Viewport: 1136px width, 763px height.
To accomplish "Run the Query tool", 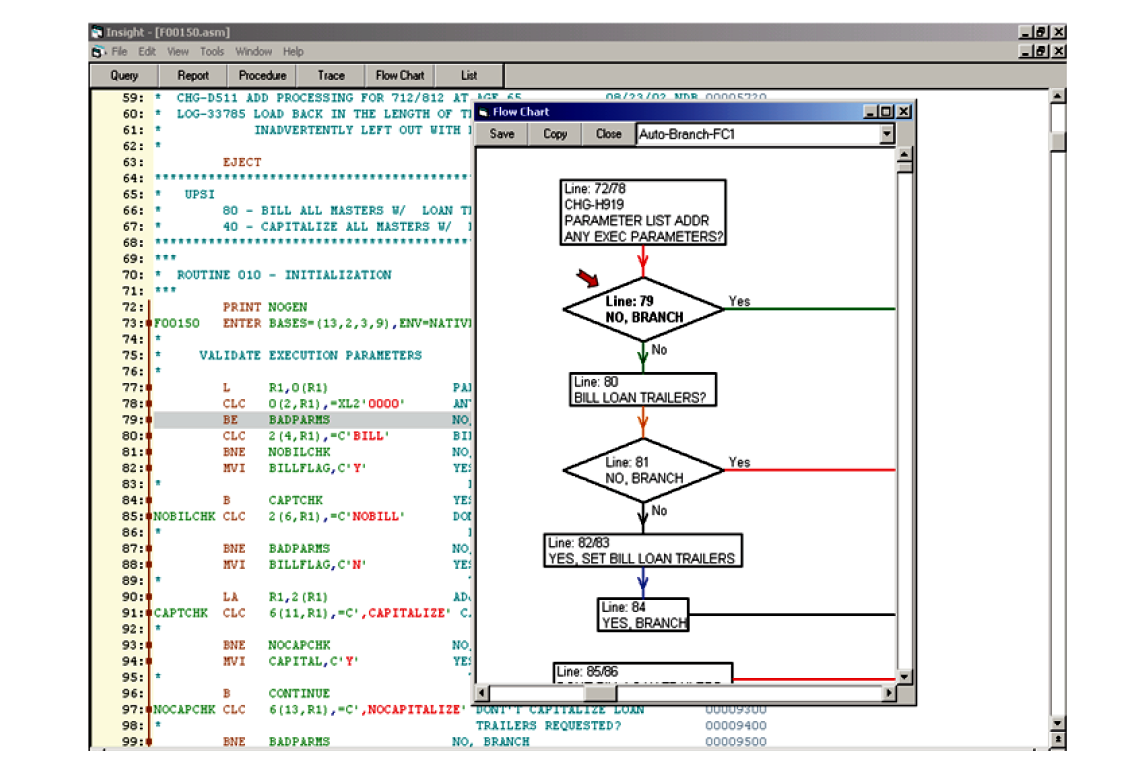I will (123, 74).
